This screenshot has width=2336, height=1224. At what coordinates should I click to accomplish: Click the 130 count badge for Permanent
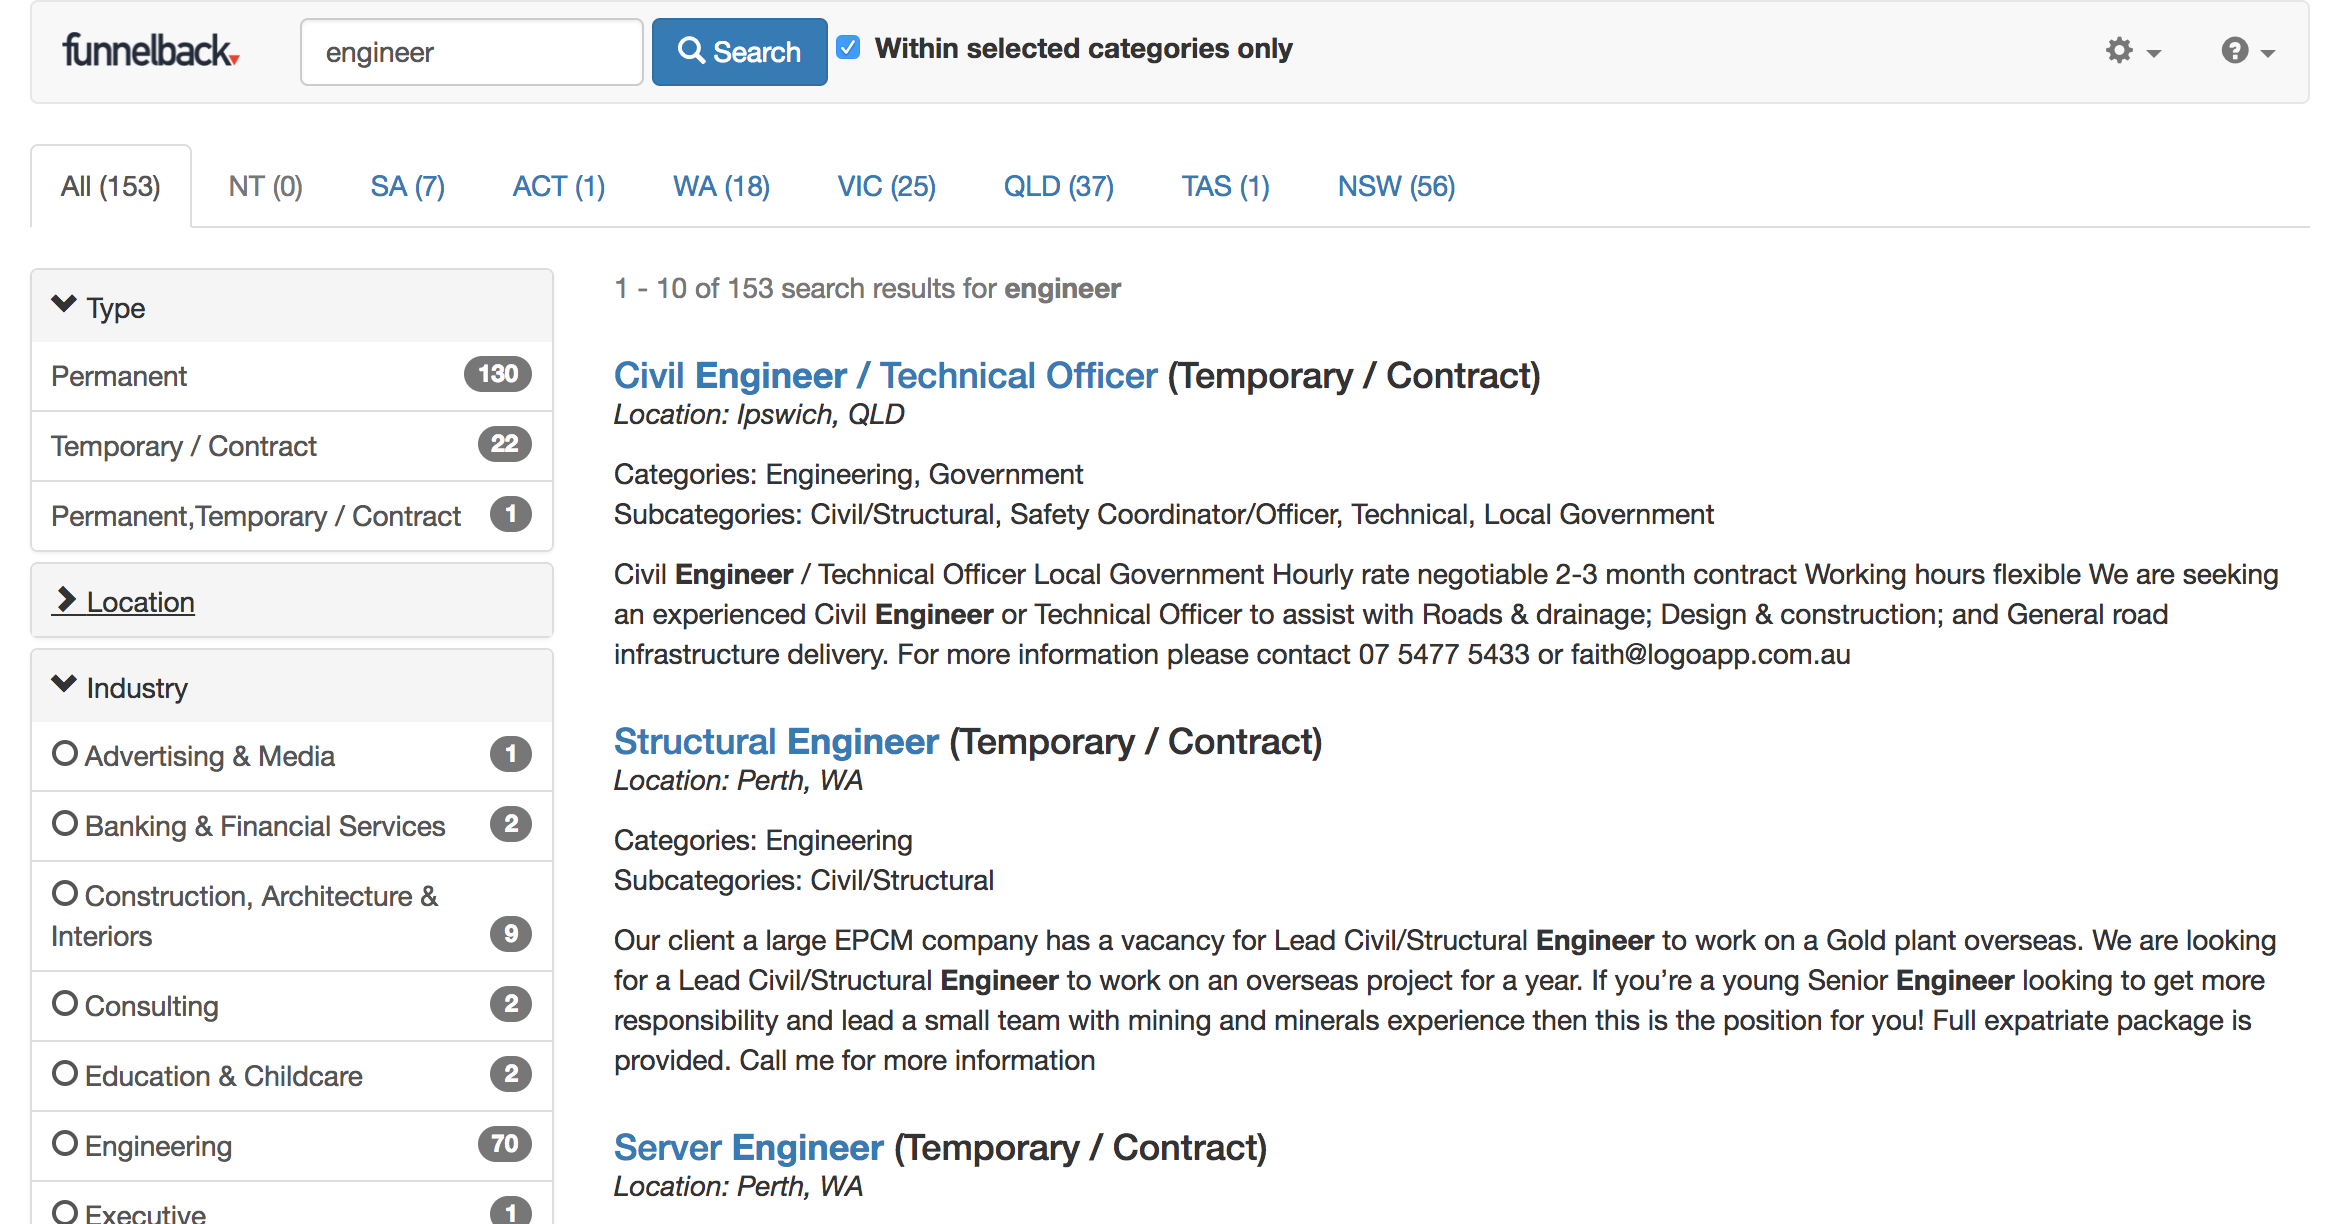(x=497, y=374)
